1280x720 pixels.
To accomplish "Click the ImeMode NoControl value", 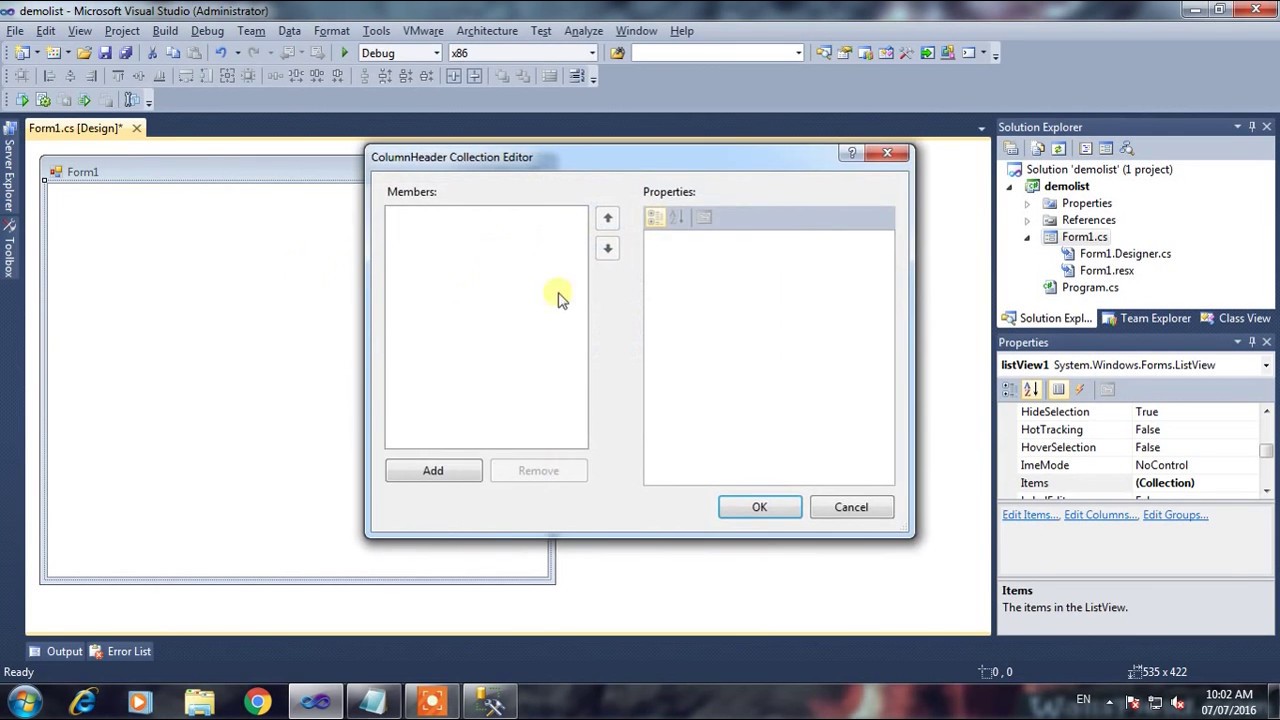I will (x=1195, y=466).
